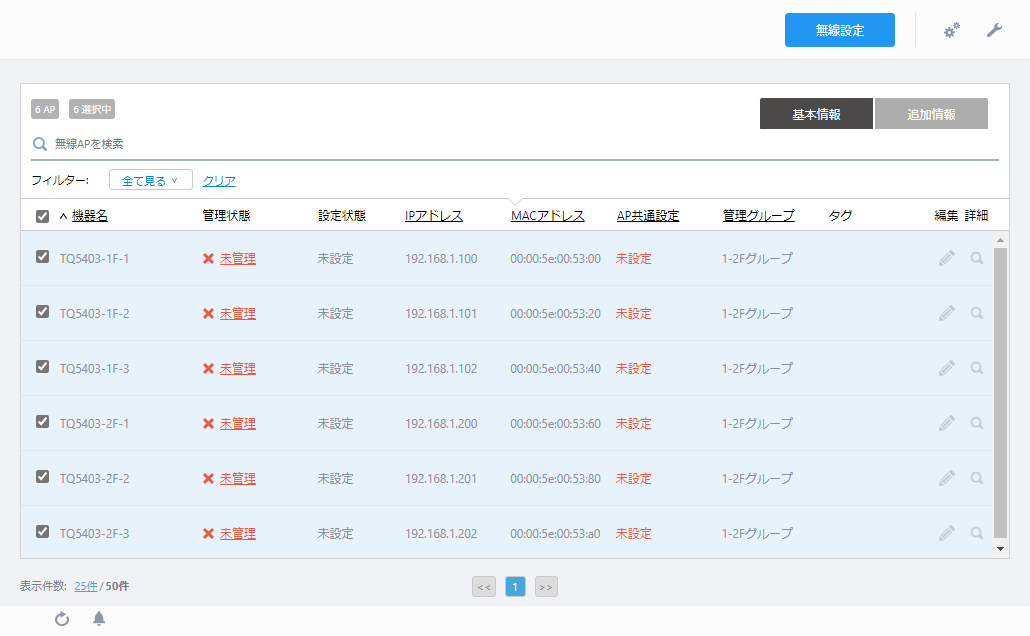Open the 全て見る filter dropdown
The height and width of the screenshot is (636, 1030).
pos(150,180)
